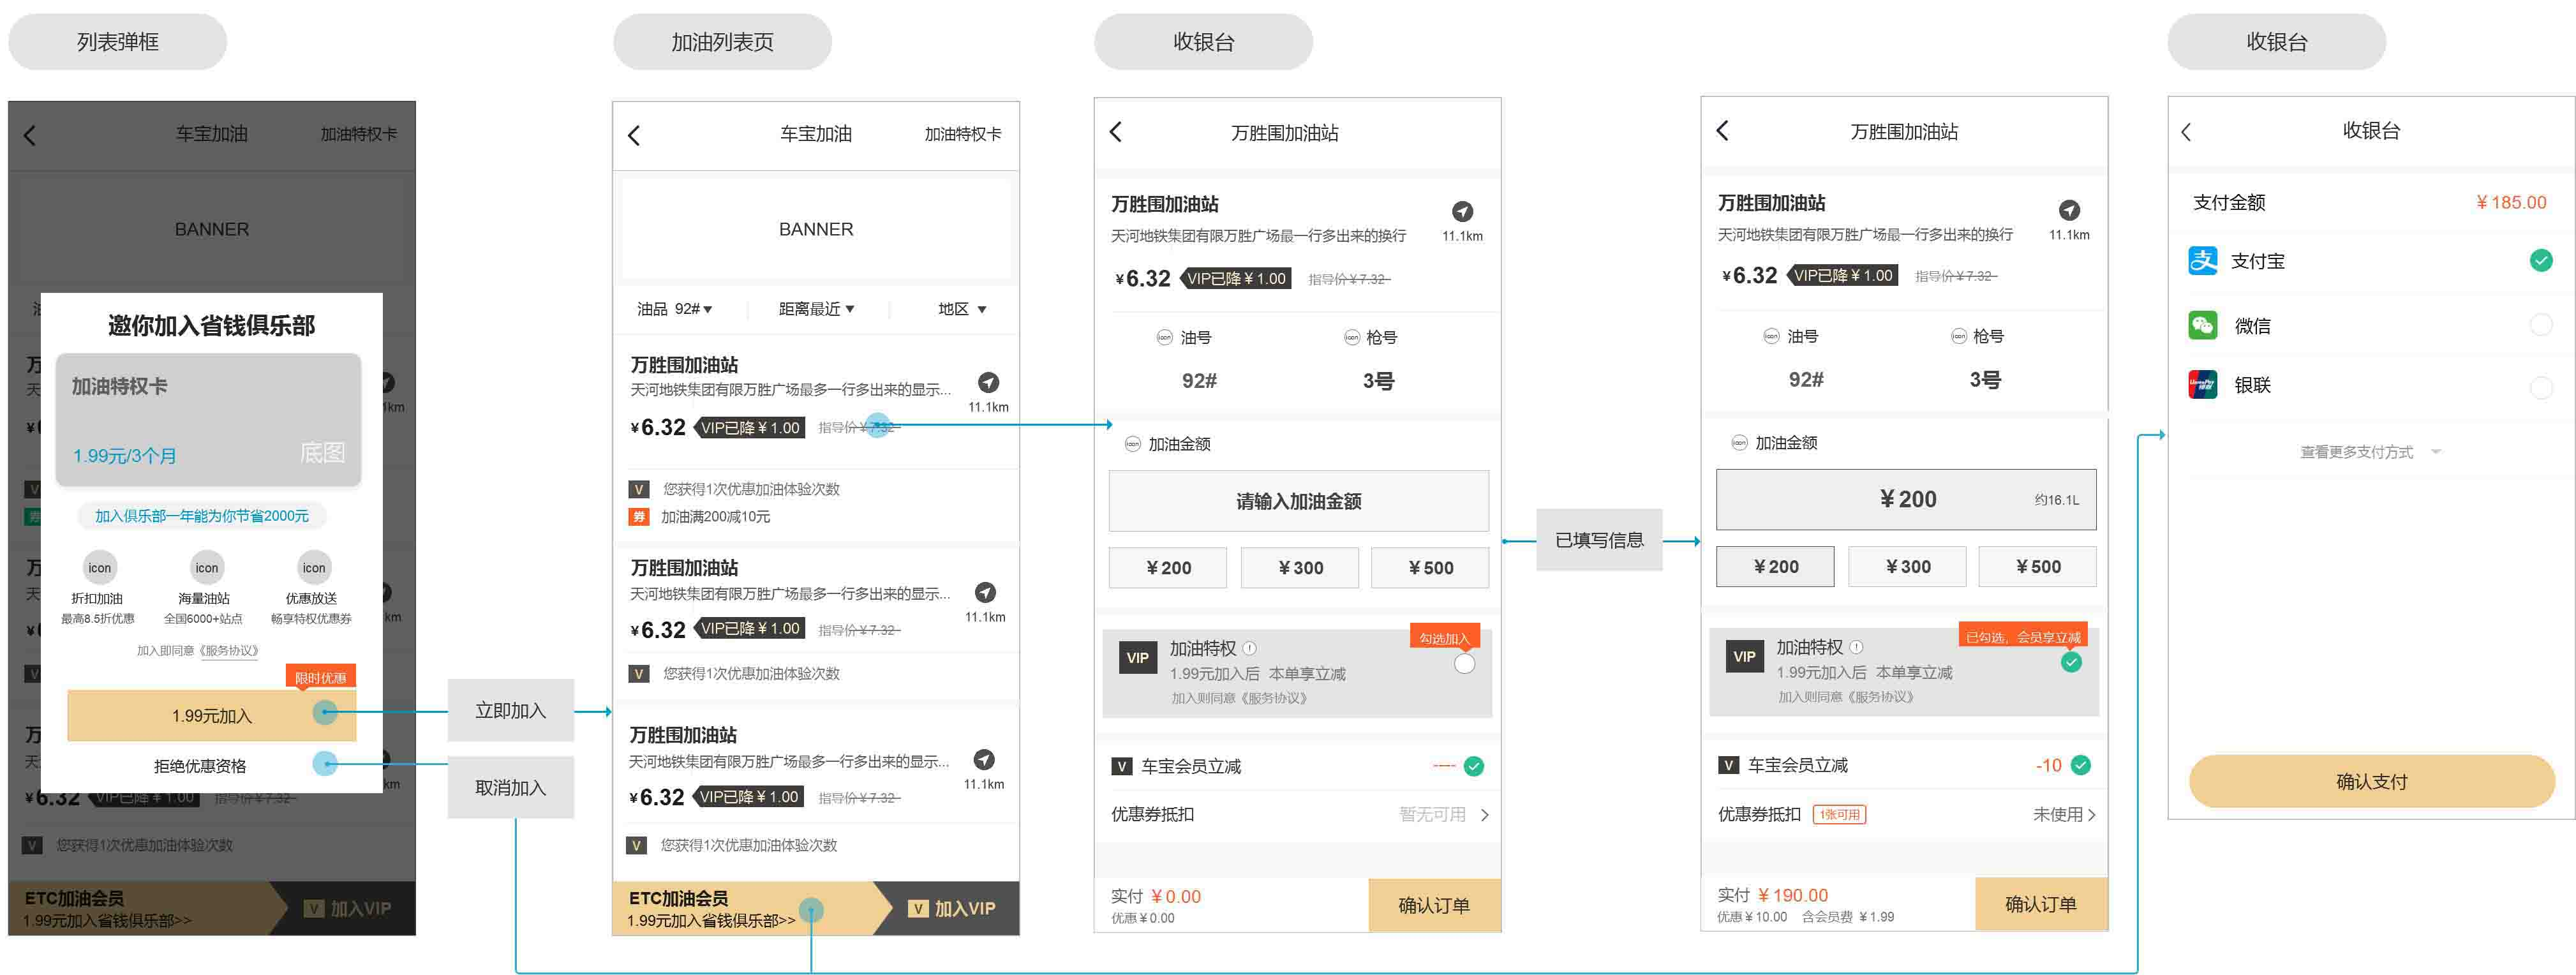
Task: Select the 银联 payment radio button
Action: pos(2541,387)
